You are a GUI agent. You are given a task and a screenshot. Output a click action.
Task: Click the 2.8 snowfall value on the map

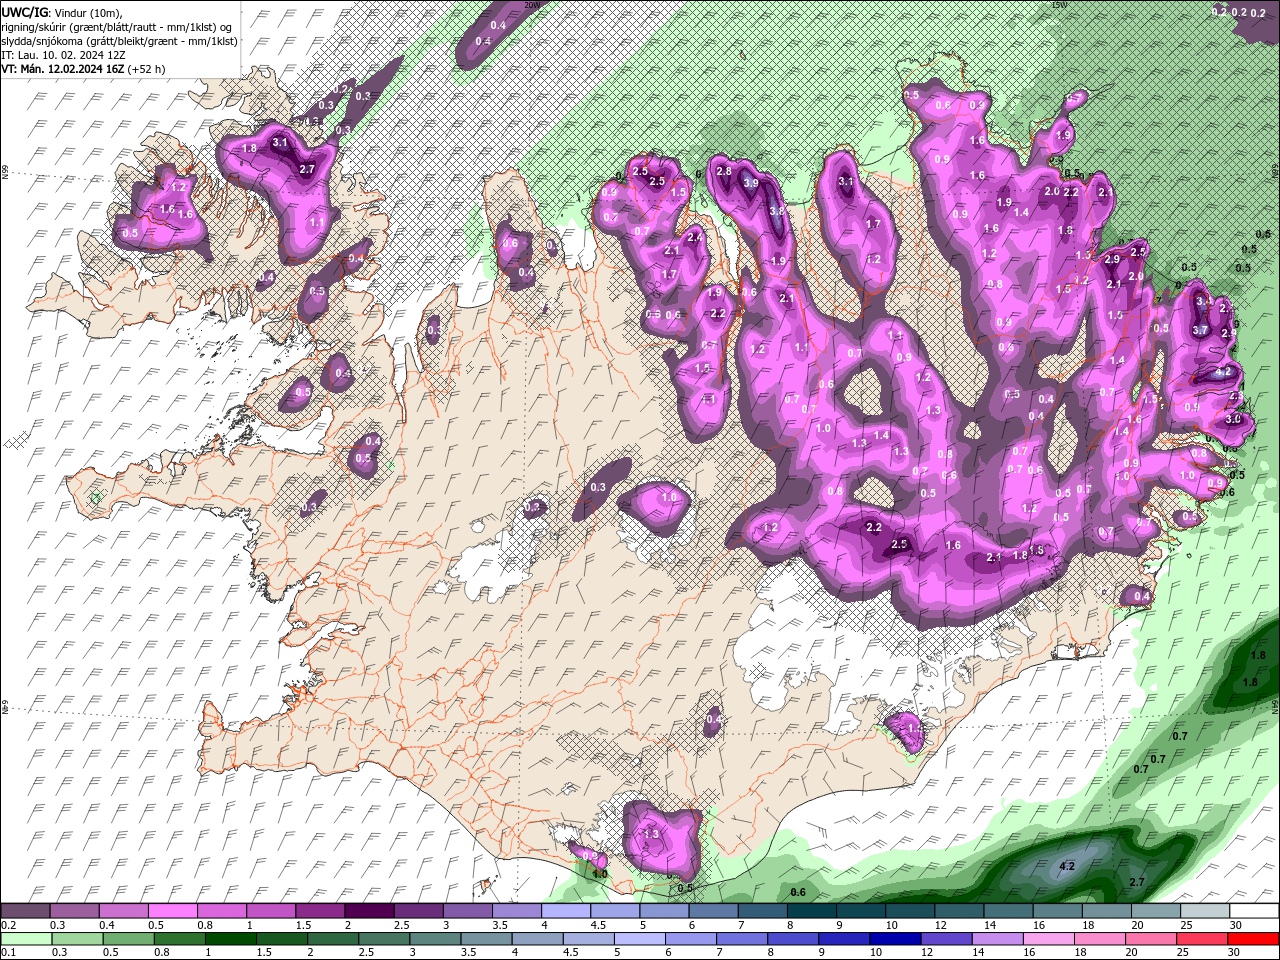(x=724, y=172)
